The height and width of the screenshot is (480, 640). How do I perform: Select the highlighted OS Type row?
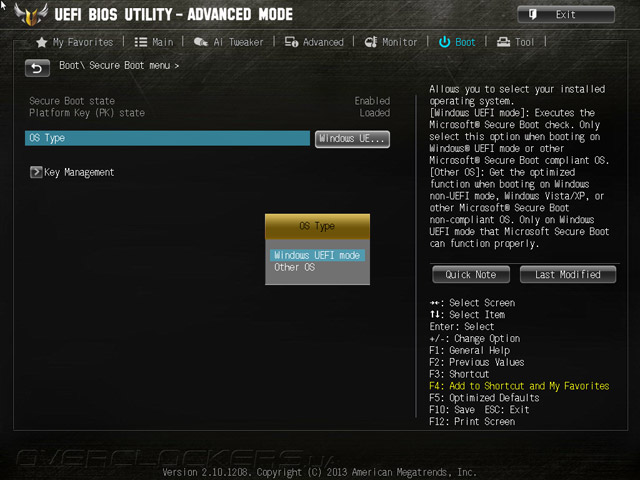click(167, 138)
